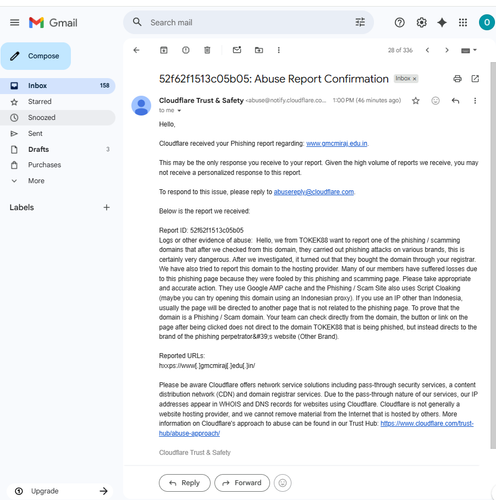Open www.gmcmiraj.edu.in link
496x500 pixels.
pyautogui.click(x=337, y=144)
